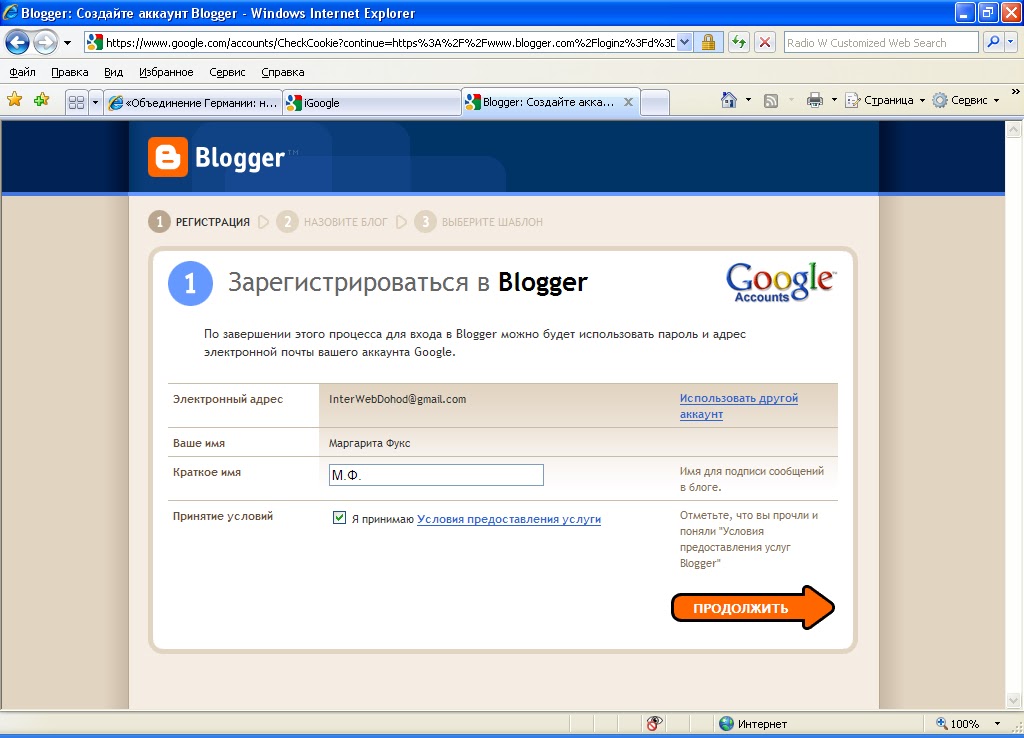Click the НАЗОВИТЕ БЛОГ step label

[345, 222]
